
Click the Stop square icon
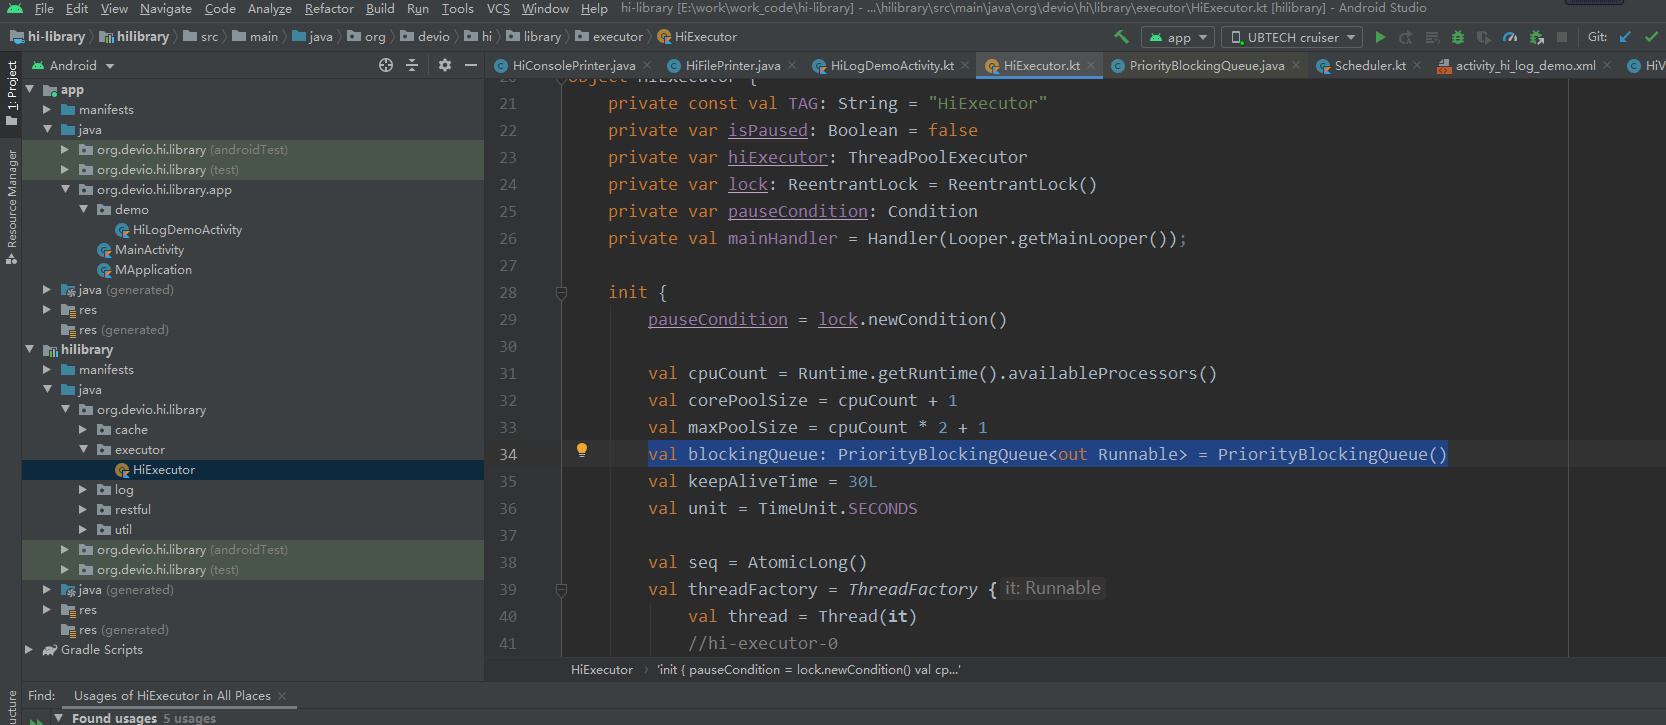[1562, 37]
